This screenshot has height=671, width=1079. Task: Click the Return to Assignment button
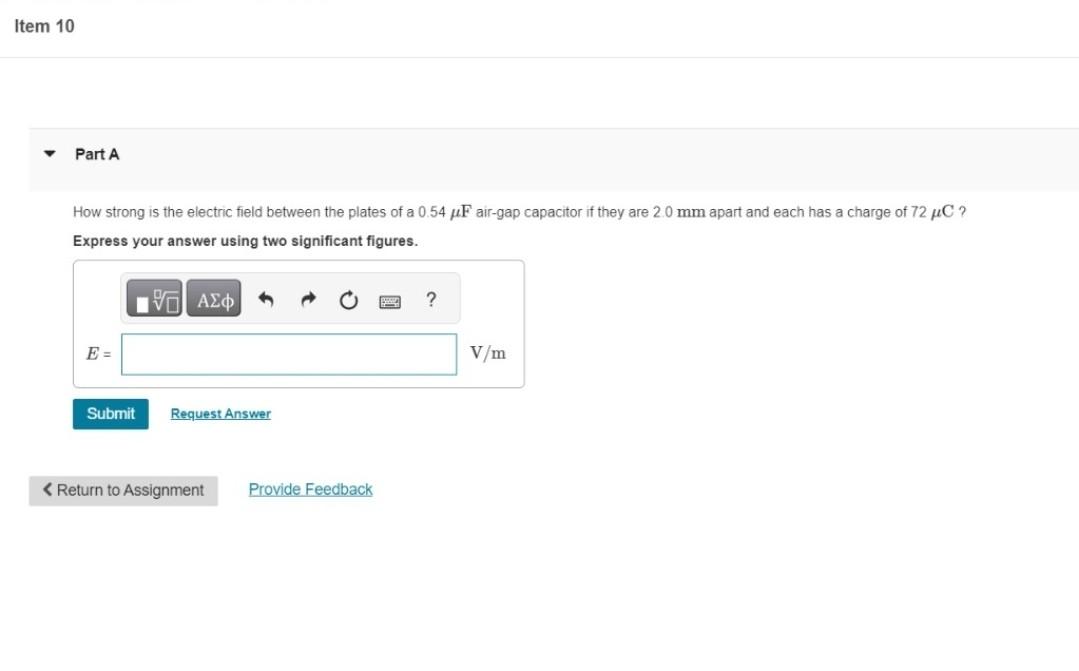click(x=123, y=490)
